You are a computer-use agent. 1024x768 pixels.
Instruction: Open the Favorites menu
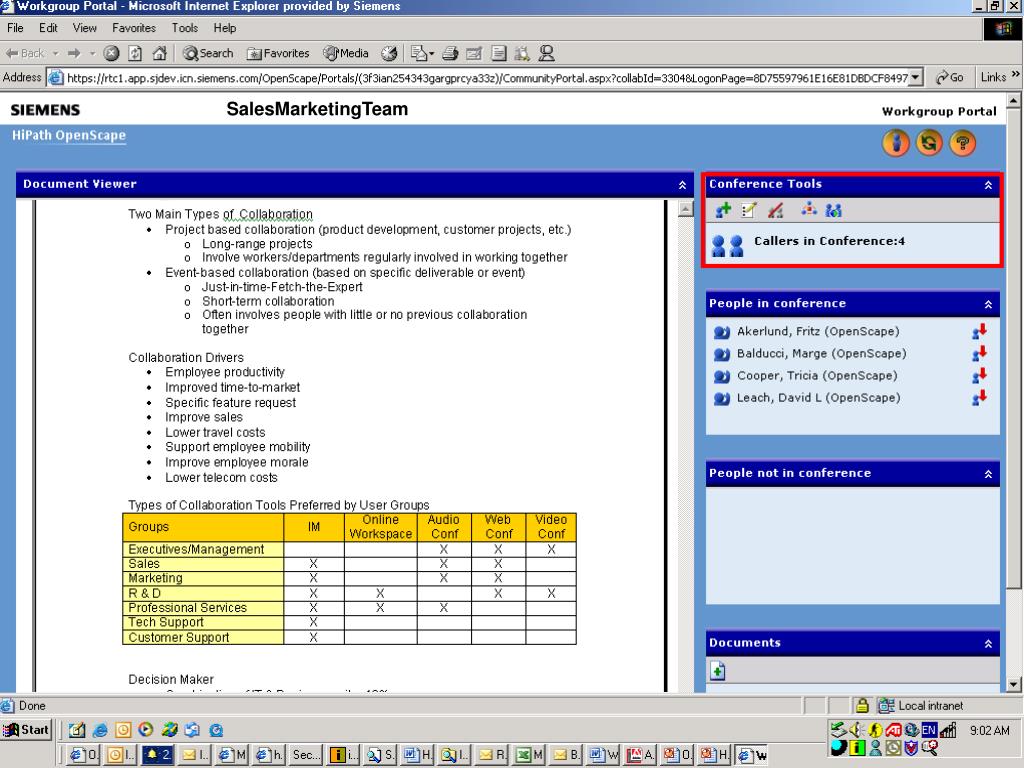coord(134,28)
